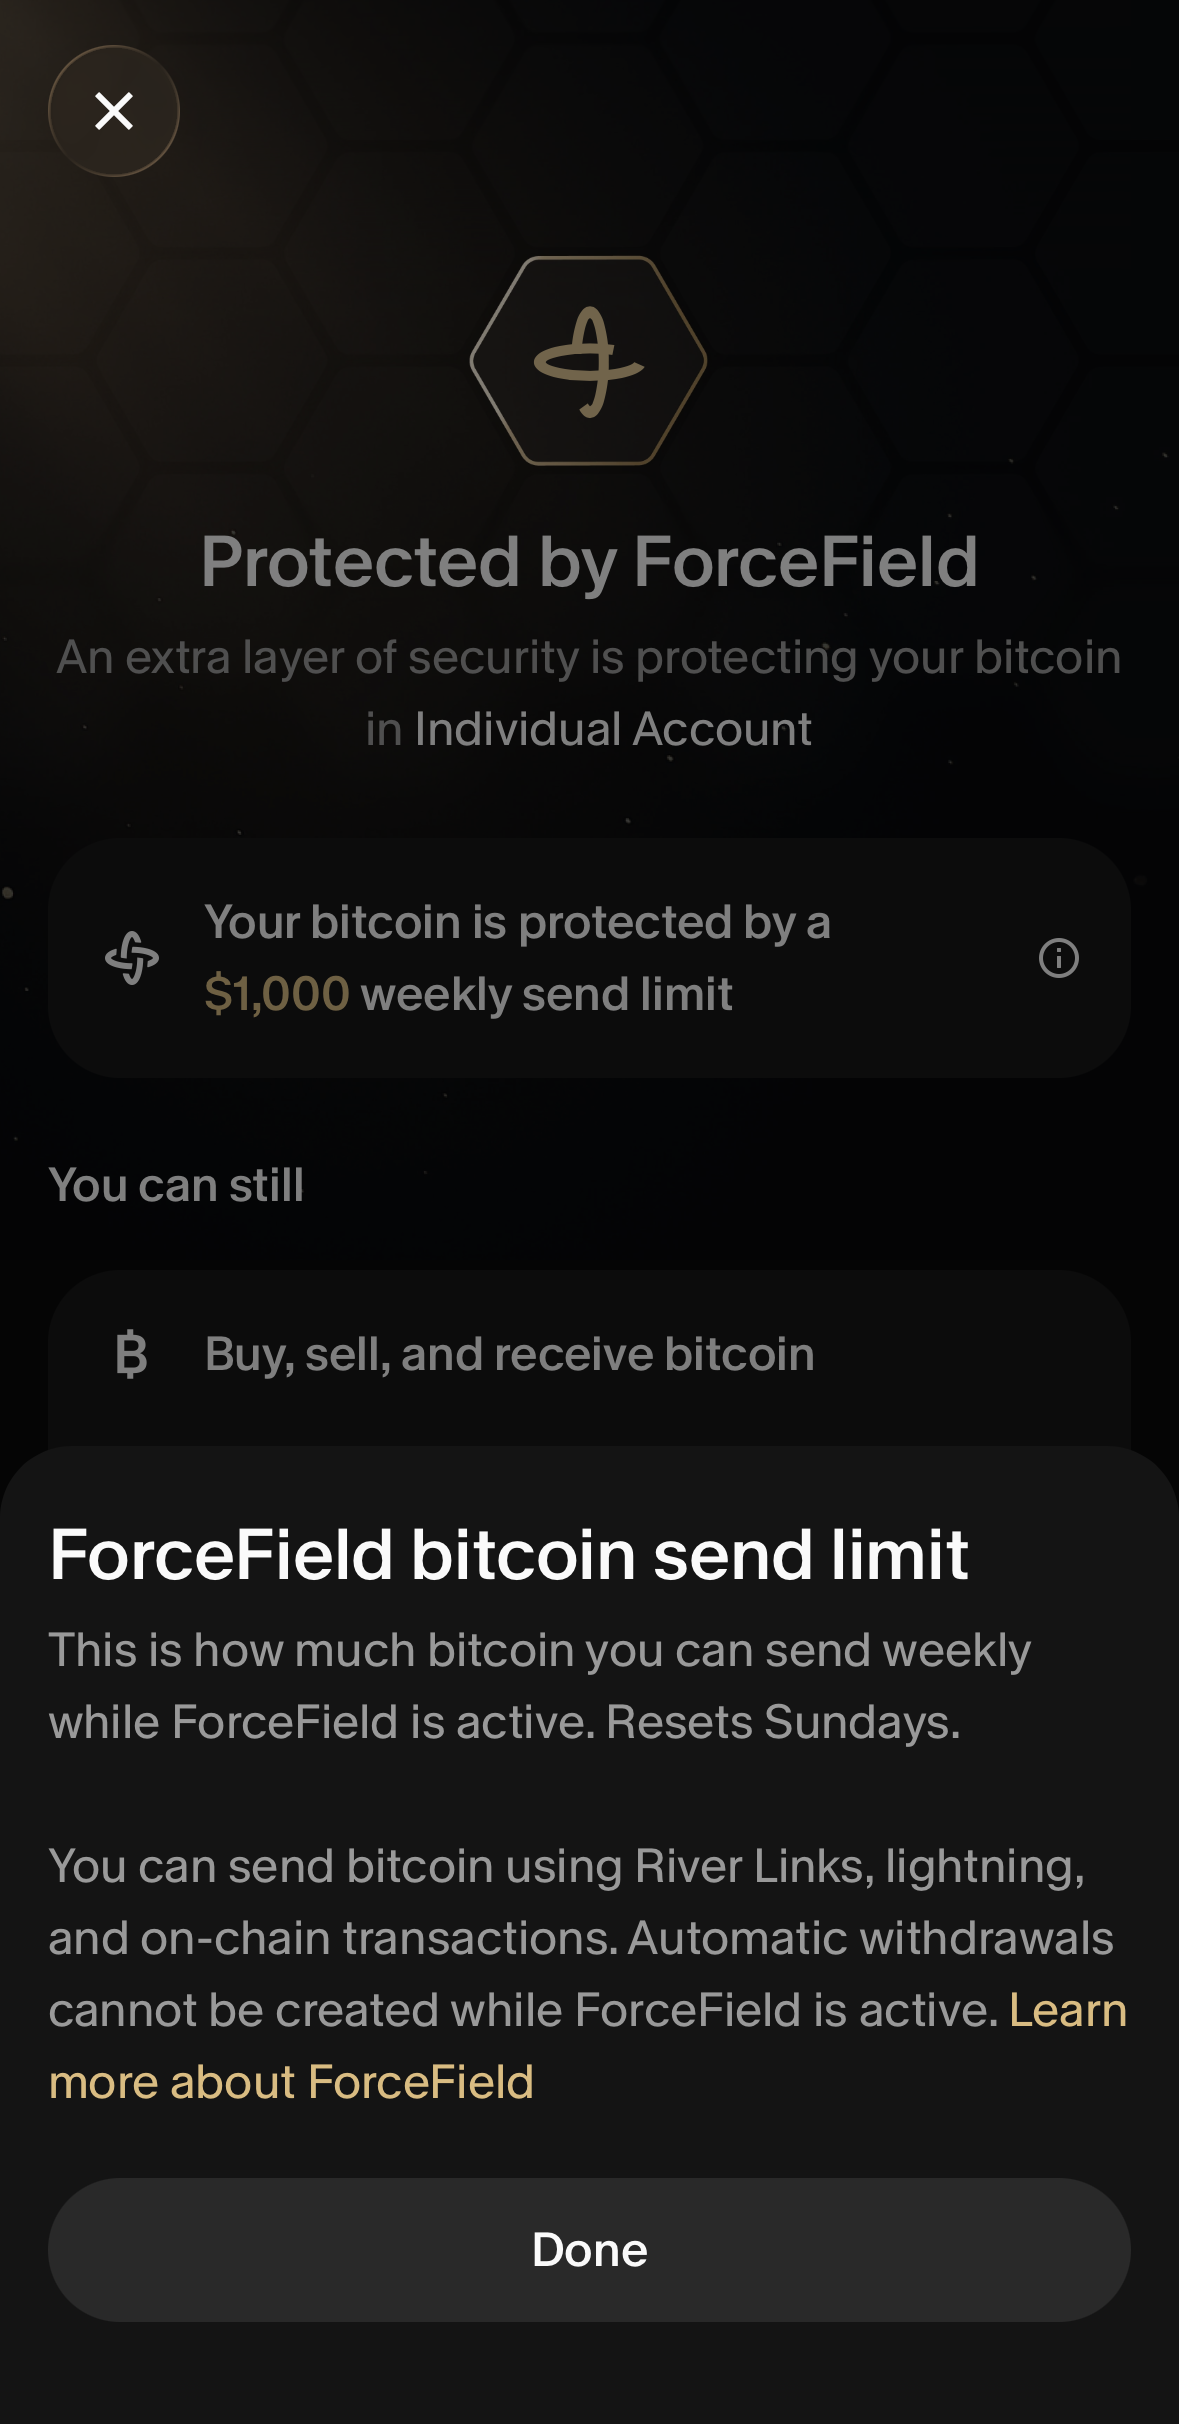Tap the $1,000 amount in the limit card
The image size is (1179, 2424).
(277, 994)
